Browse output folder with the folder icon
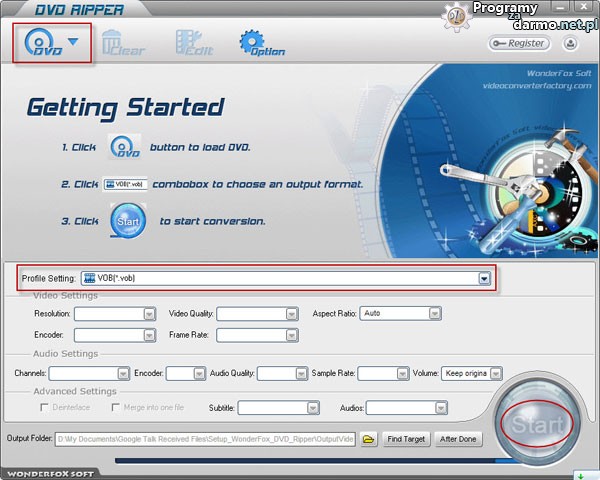600x480 pixels. pyautogui.click(x=368, y=439)
